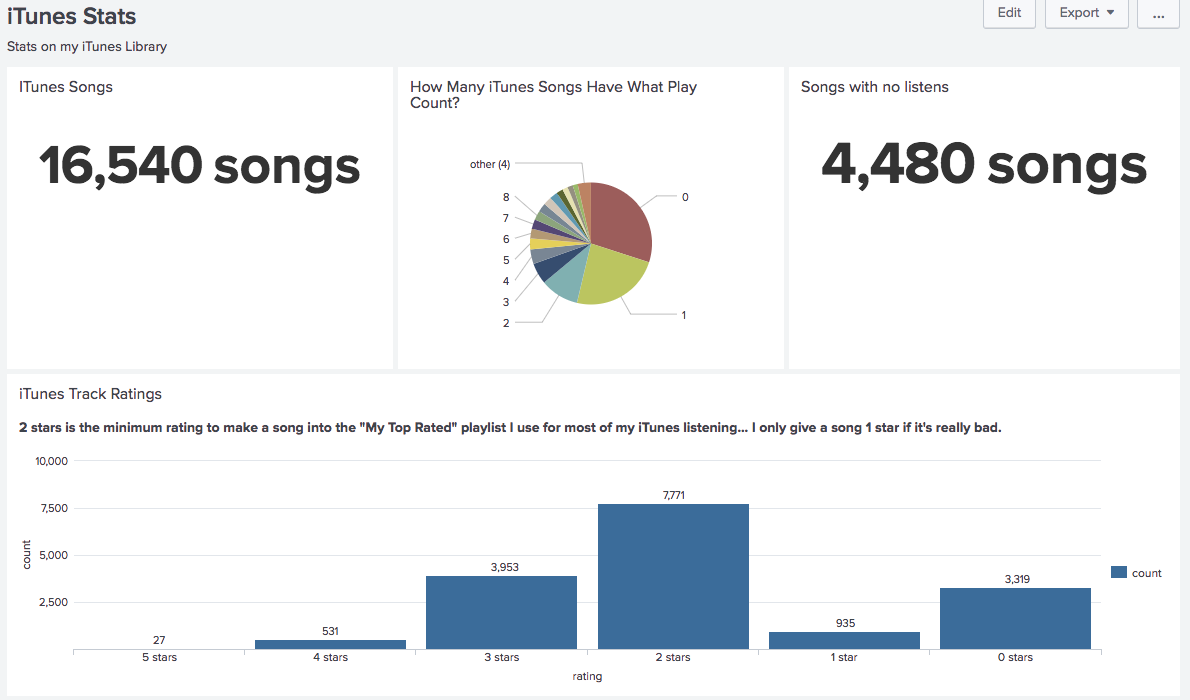Screen dimensions: 1190x700
Task: Click the 'Stats on my iTunes Library' description
Action: click(87, 46)
